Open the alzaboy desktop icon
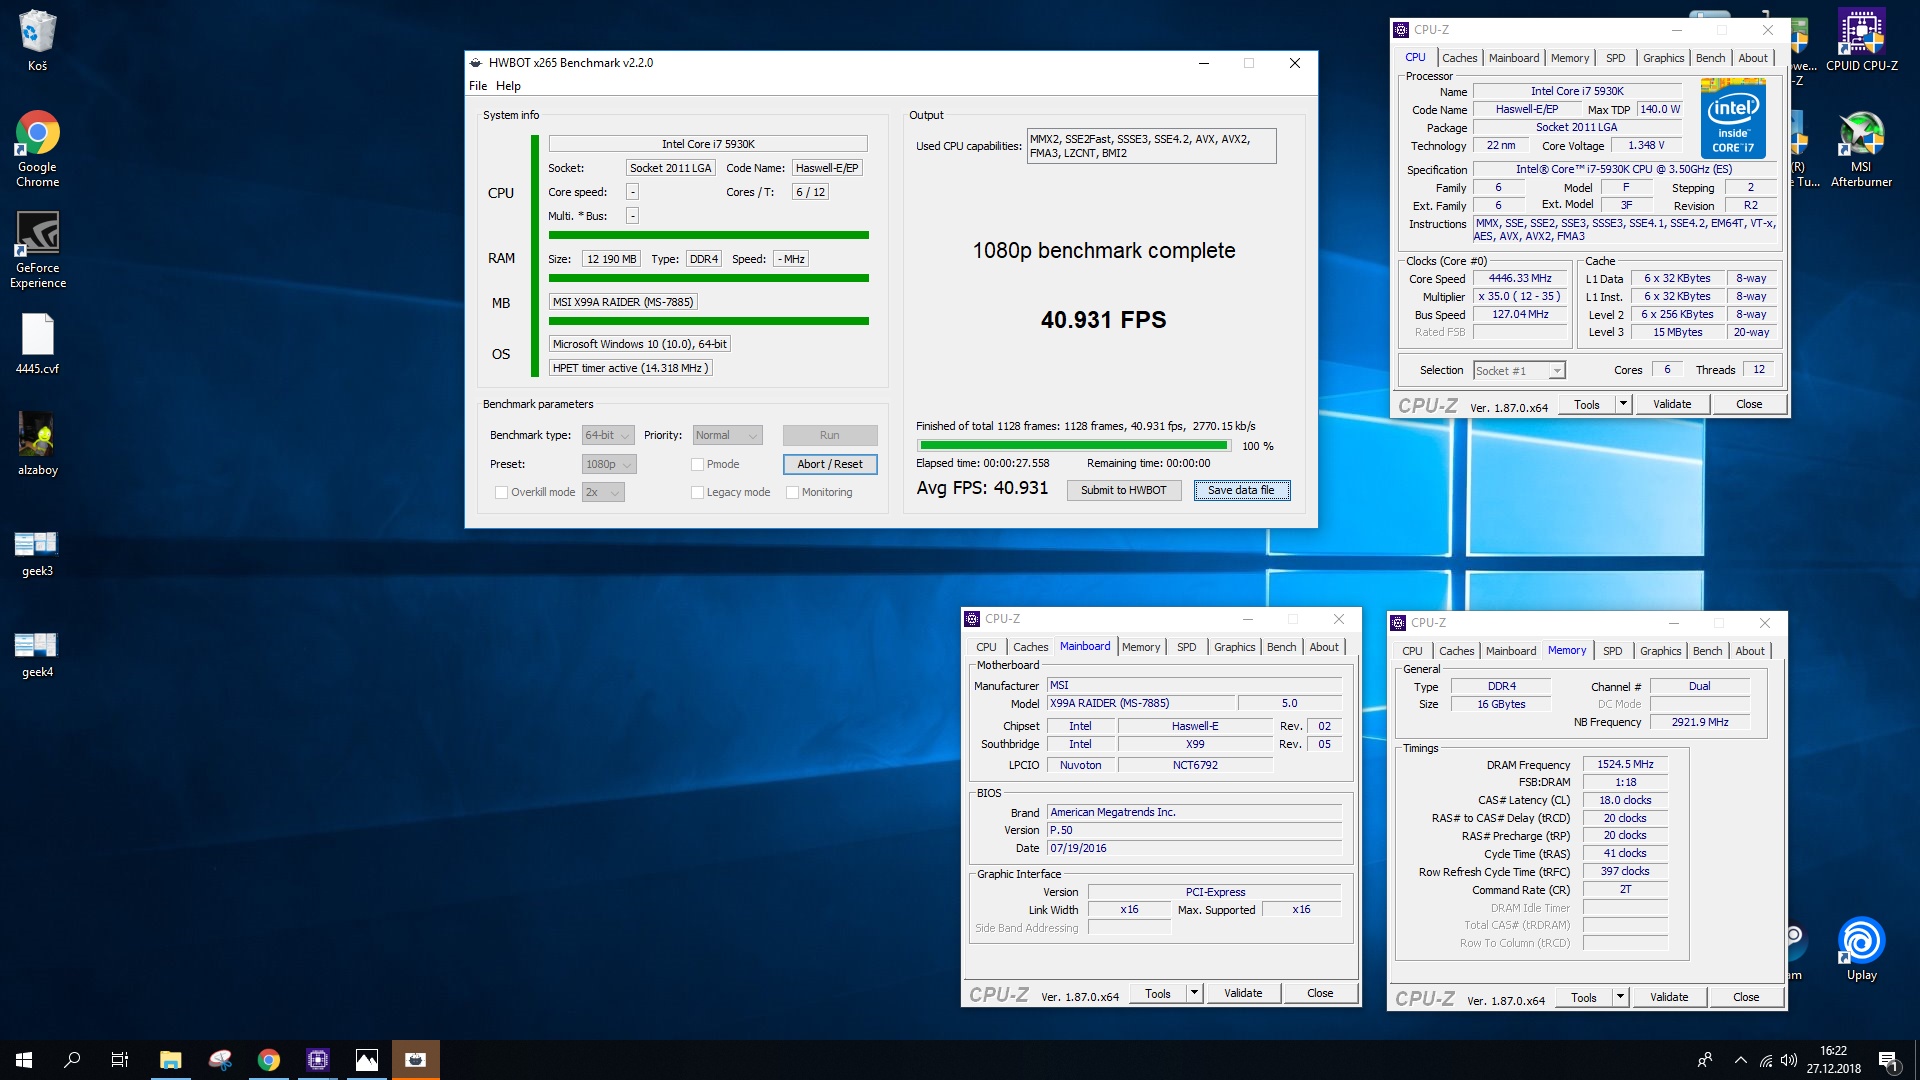 point(37,443)
